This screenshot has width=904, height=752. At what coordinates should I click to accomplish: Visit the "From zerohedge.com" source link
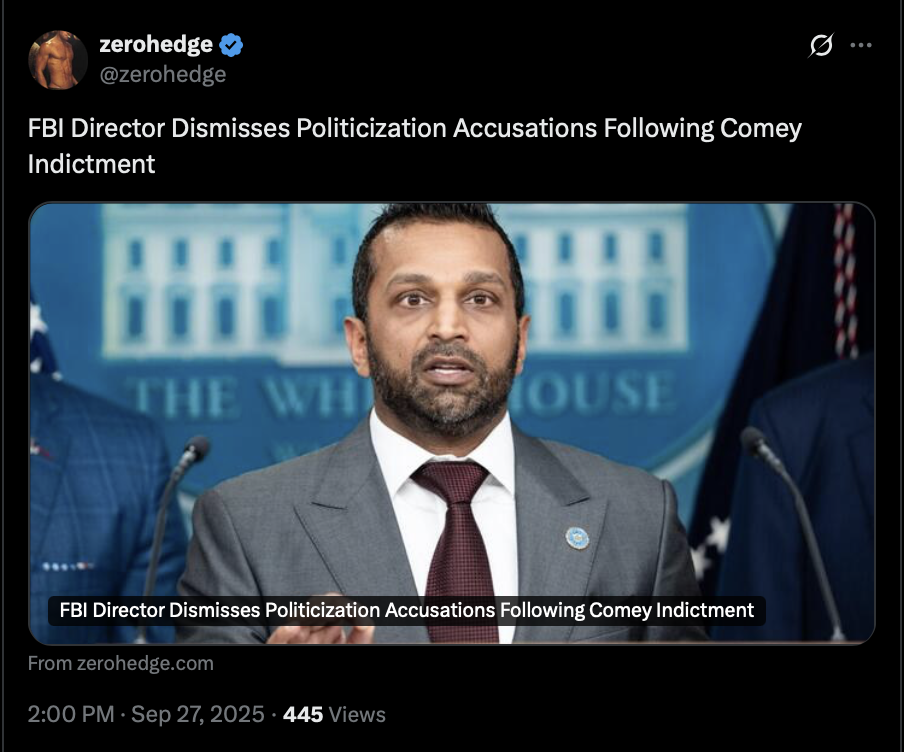tap(121, 663)
